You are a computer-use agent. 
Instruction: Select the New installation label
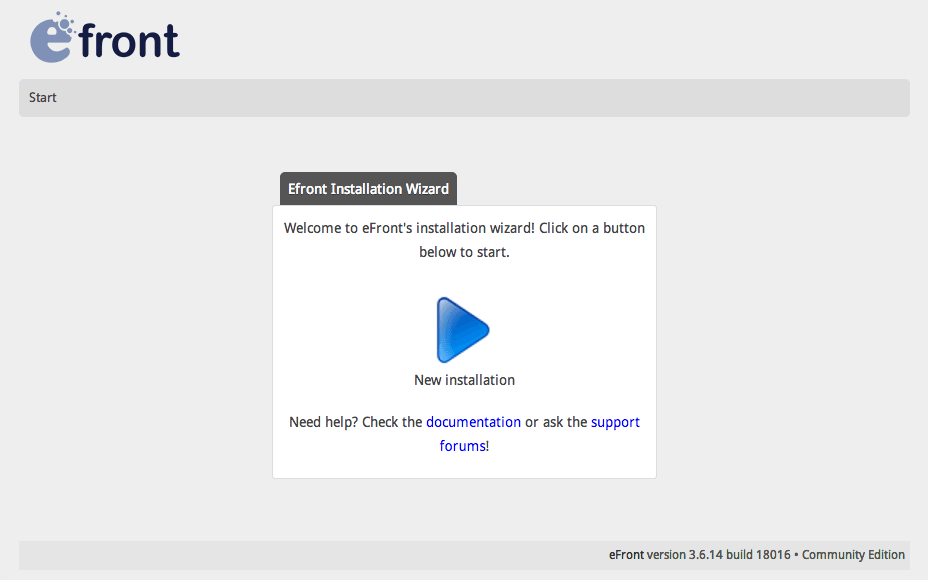tap(464, 380)
